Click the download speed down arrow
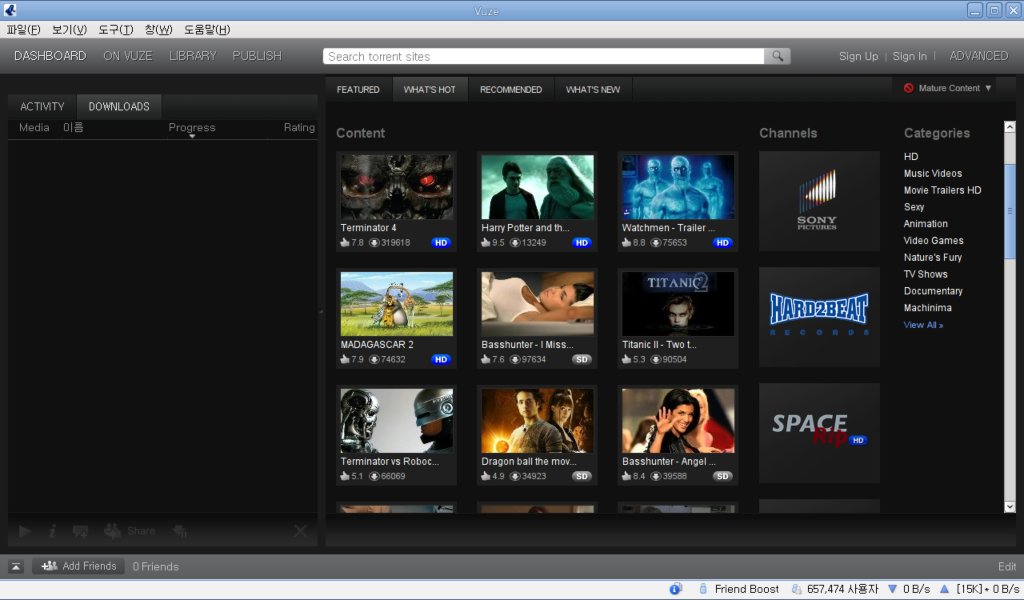 click(892, 589)
